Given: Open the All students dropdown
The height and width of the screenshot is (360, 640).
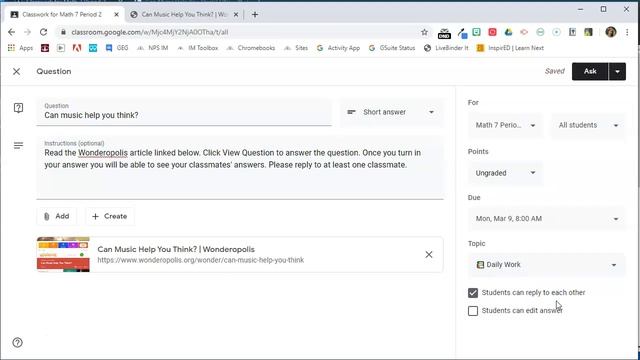Looking at the screenshot, I should pos(588,125).
